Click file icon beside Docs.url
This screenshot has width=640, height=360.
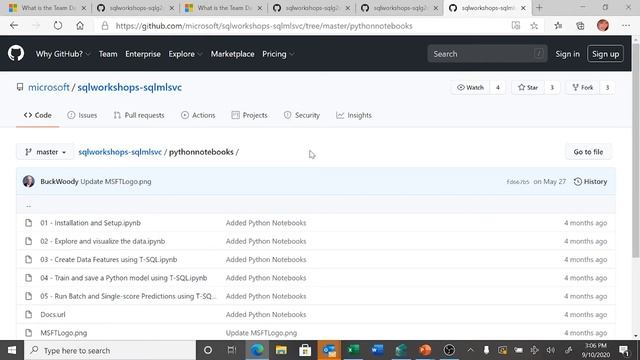[x=29, y=314]
